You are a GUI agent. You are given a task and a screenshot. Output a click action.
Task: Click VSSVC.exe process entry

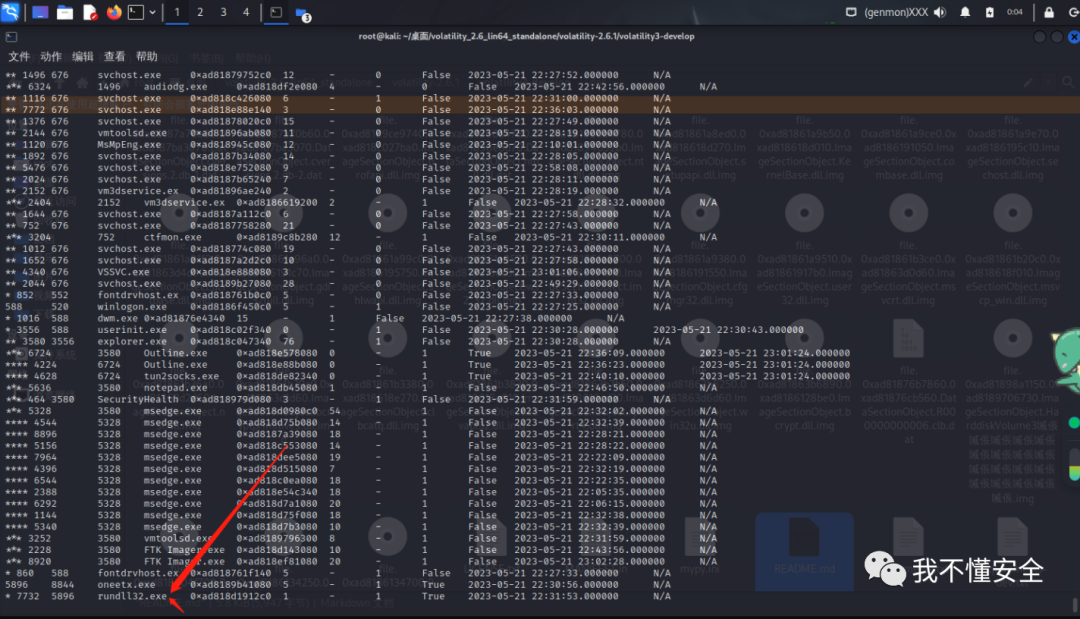(123, 272)
